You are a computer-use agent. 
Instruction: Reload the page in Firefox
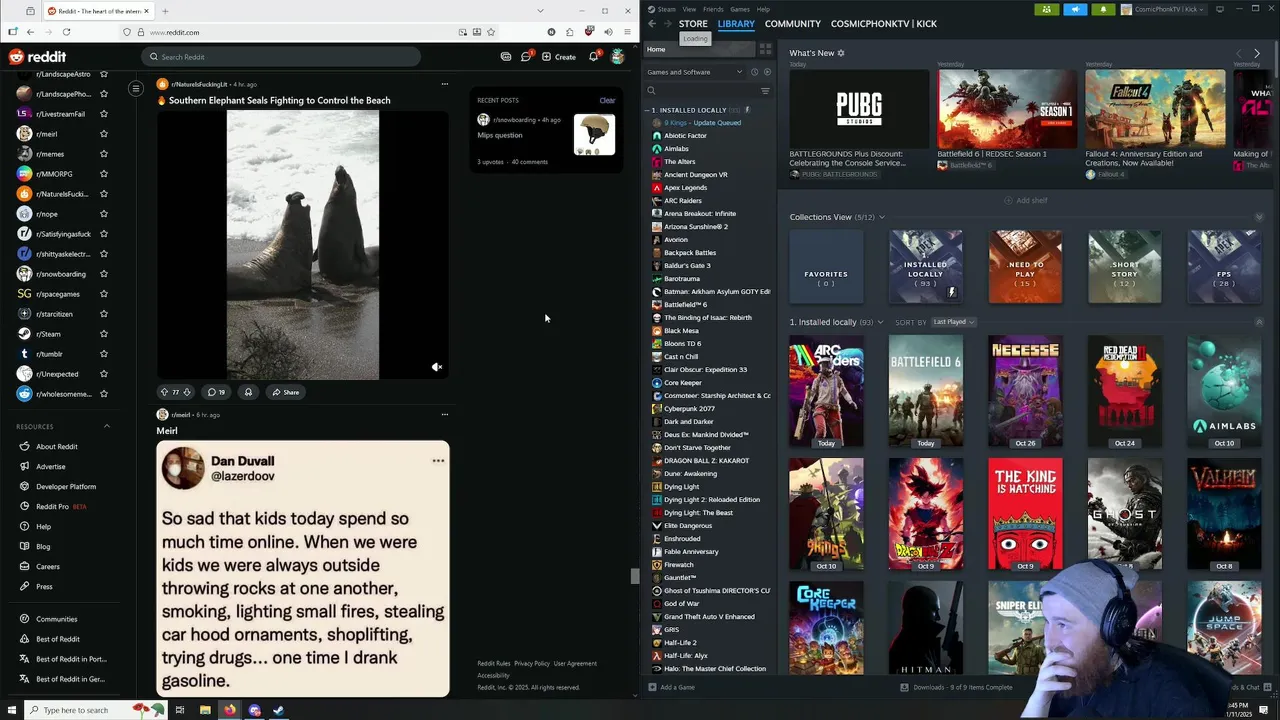[66, 32]
